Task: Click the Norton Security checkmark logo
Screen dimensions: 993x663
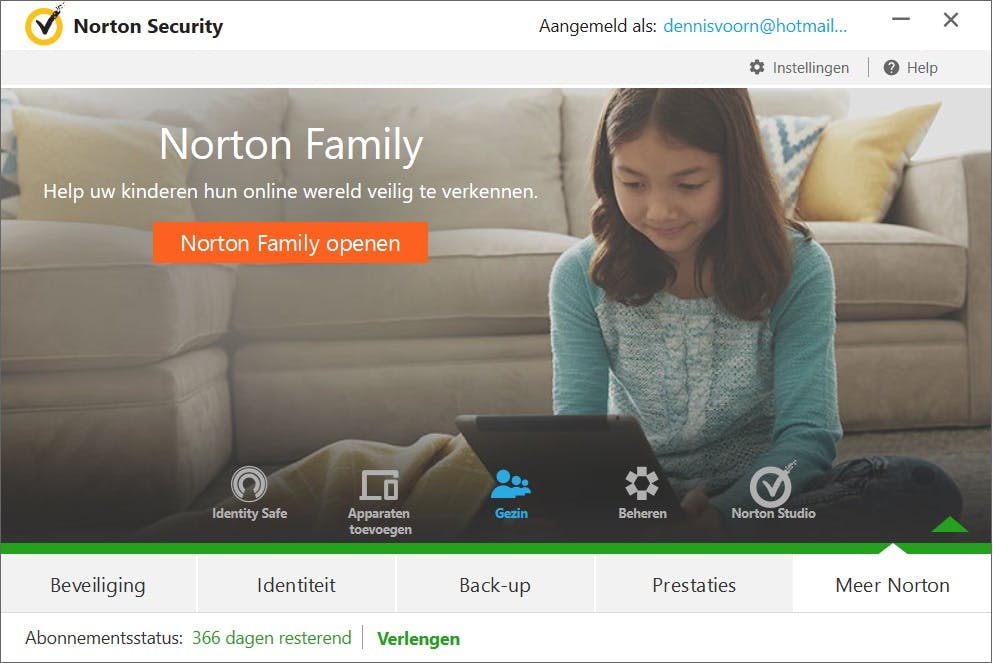Action: pyautogui.click(x=44, y=25)
